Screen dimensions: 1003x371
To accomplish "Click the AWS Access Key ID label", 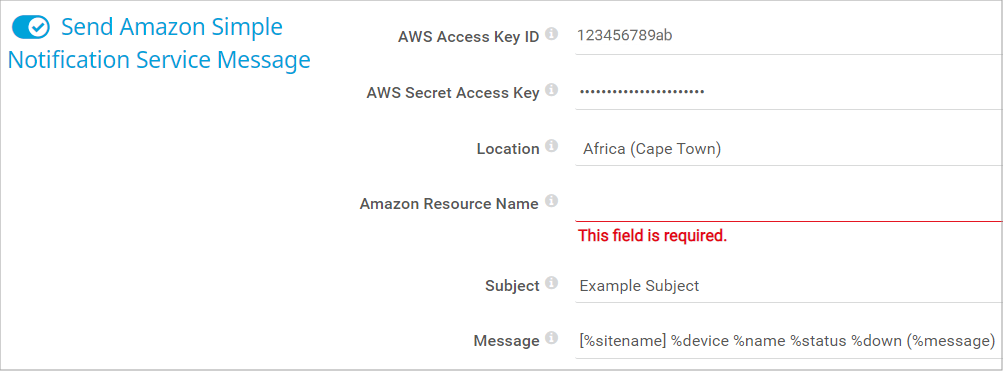I will tap(468, 37).
